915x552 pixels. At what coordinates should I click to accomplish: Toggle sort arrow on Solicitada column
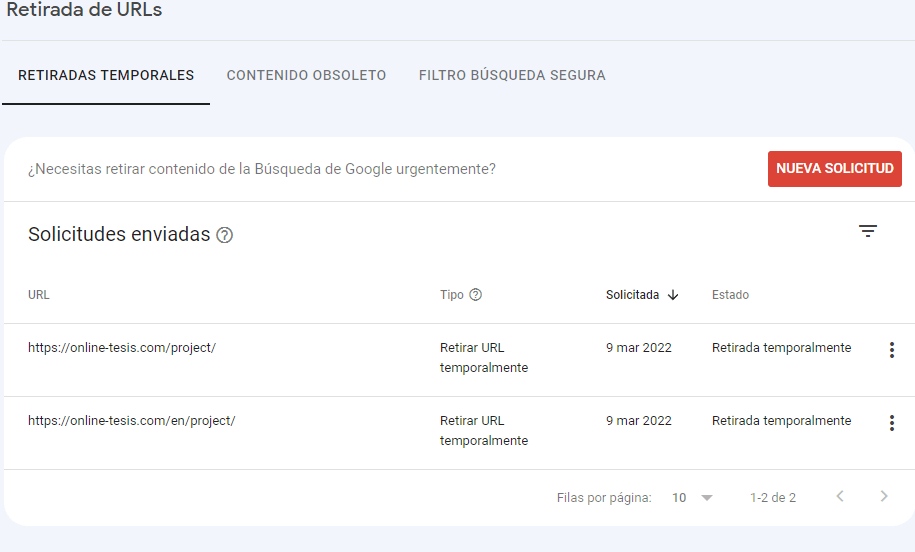click(x=673, y=295)
